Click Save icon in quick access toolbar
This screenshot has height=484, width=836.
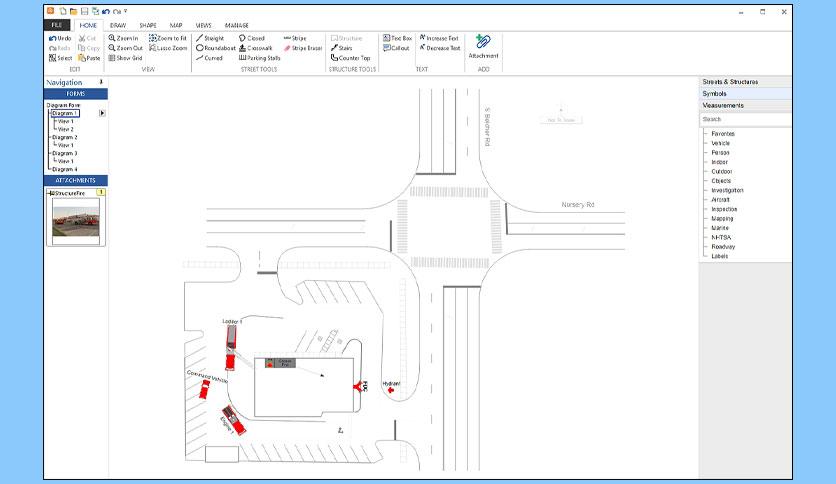[x=84, y=11]
